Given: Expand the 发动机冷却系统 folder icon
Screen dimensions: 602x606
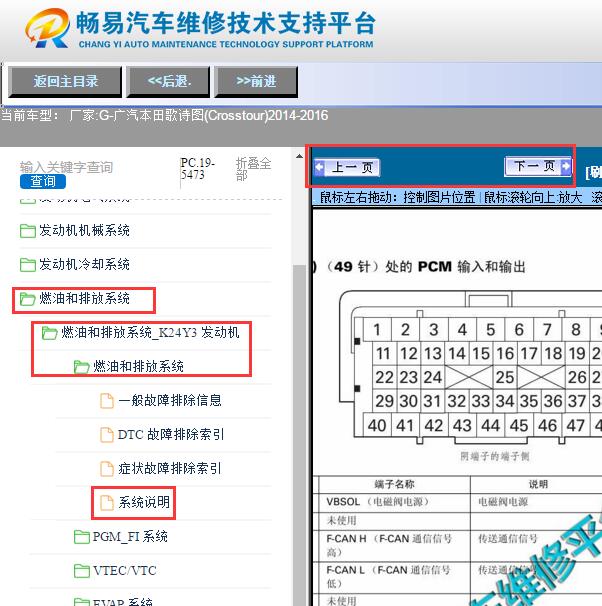Looking at the screenshot, I should point(27,265).
